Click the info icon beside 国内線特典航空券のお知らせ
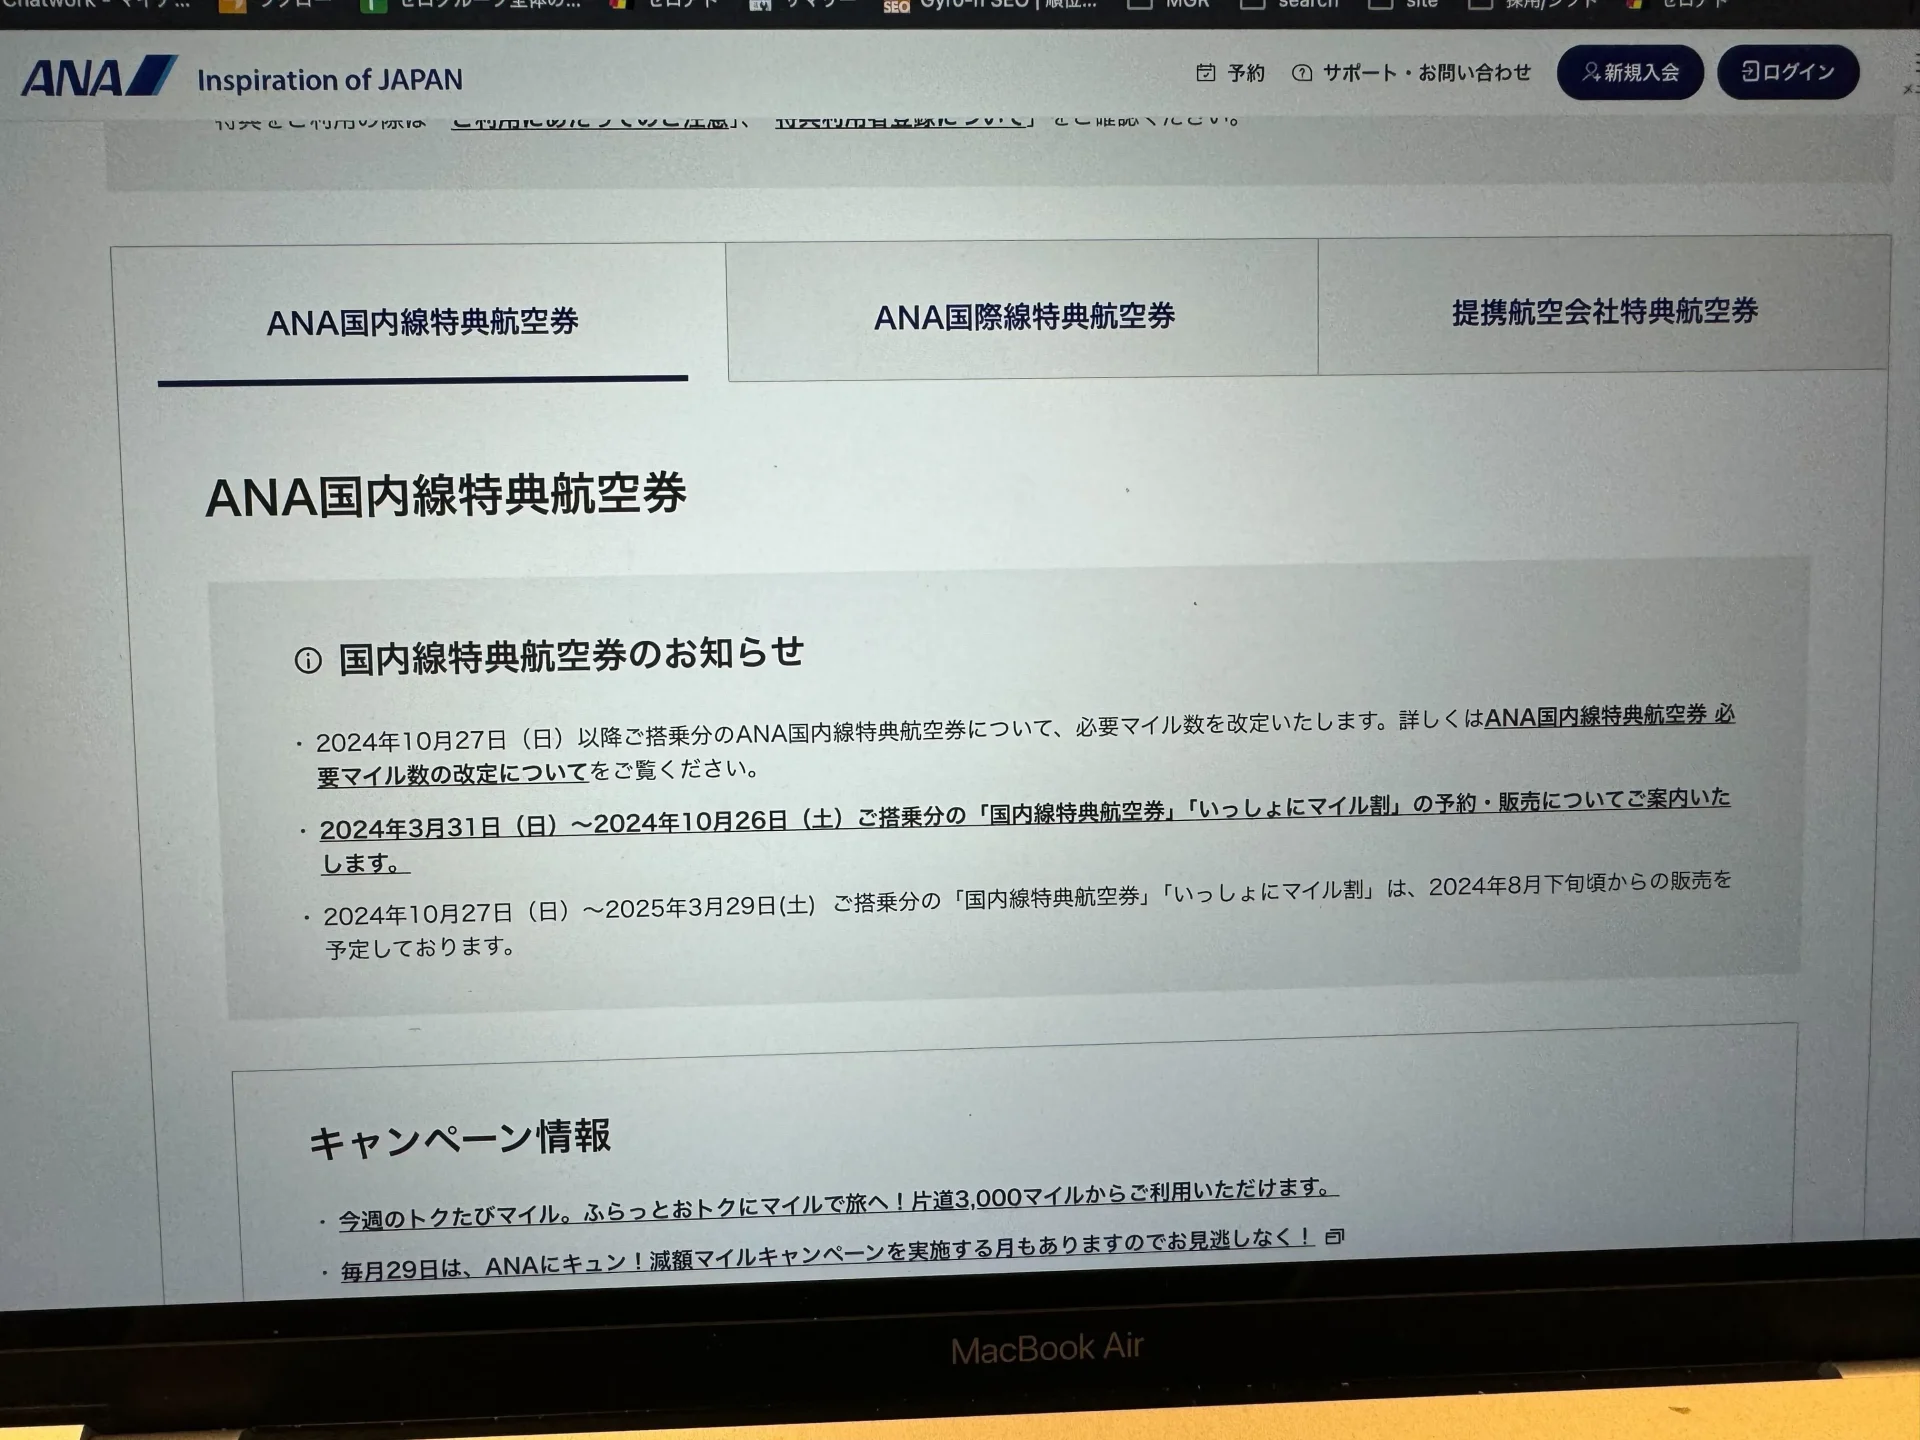 click(308, 660)
